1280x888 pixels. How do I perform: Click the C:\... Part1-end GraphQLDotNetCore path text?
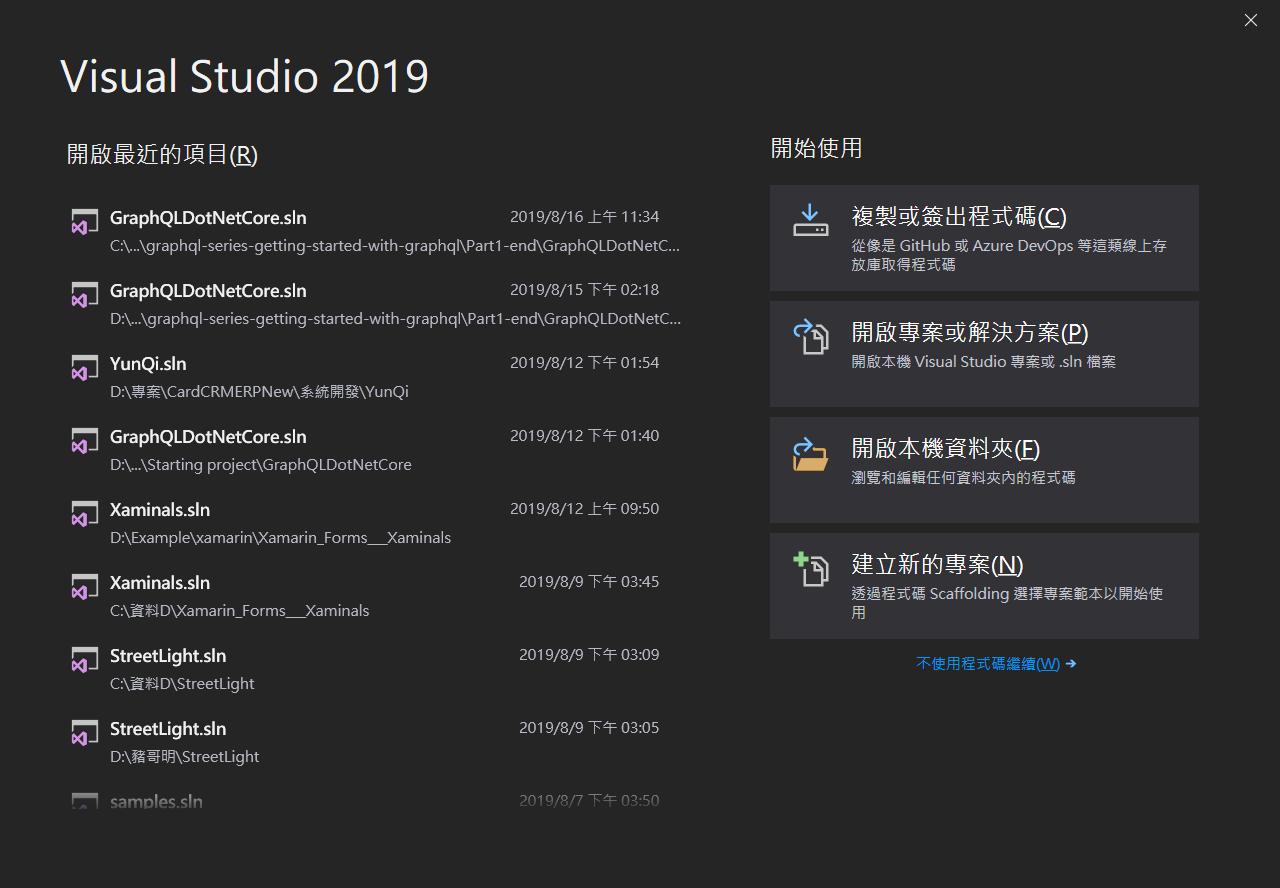(395, 245)
